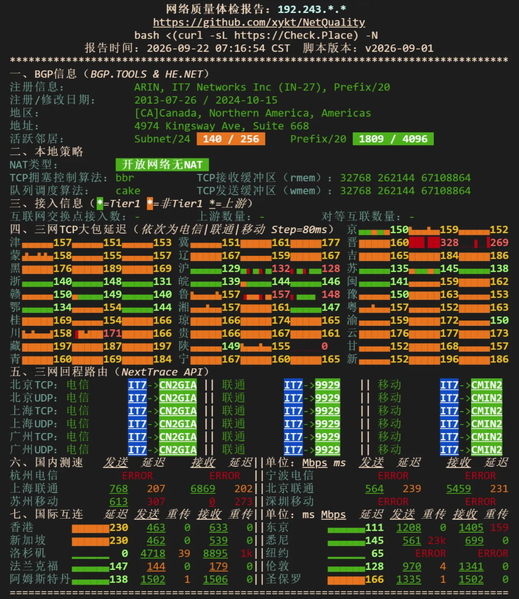Click red 23k retransmit in 悉尼 row
Image resolution: width=519 pixels, height=599 pixels.
(437, 541)
